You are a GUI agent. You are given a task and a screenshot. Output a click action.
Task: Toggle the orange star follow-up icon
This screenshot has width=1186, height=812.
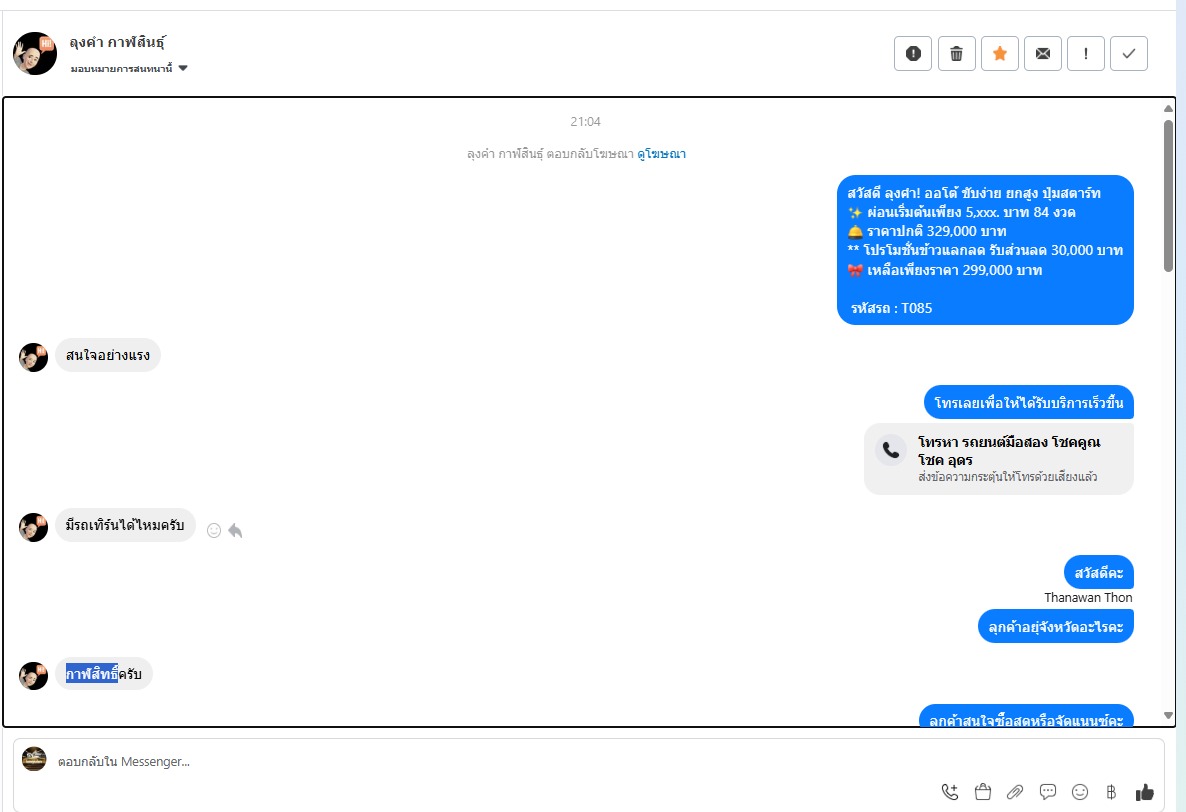coord(1000,54)
